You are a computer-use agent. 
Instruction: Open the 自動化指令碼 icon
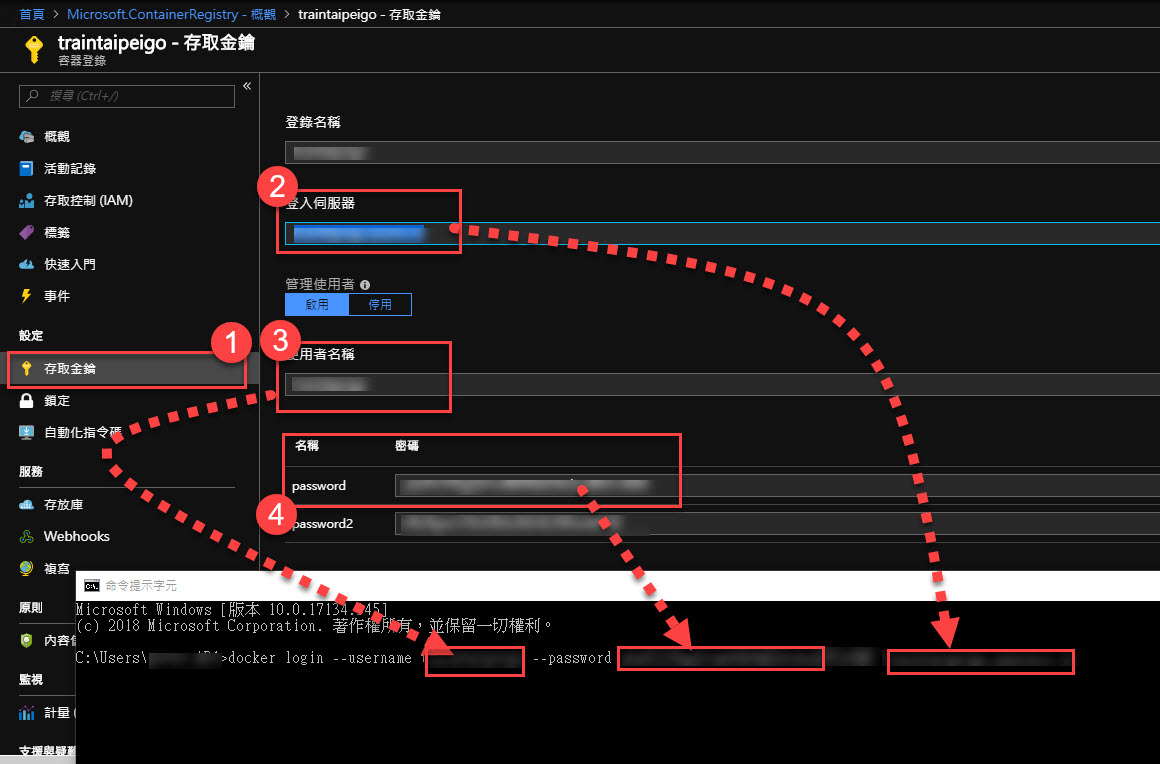point(27,432)
